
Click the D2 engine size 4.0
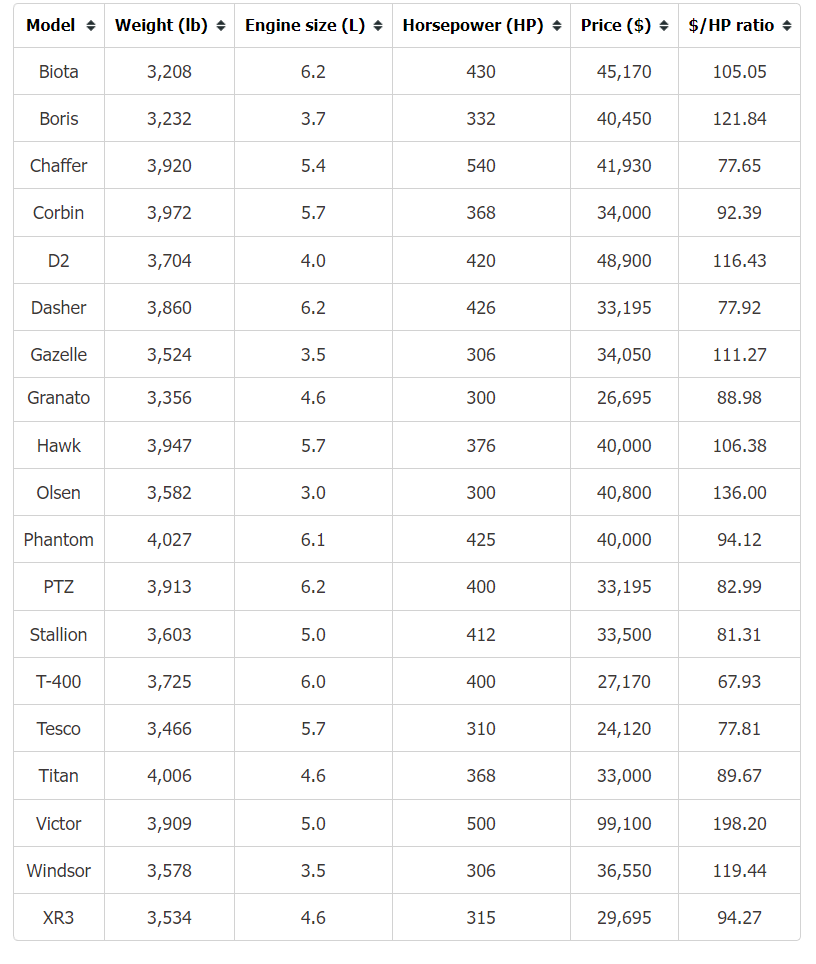coord(313,261)
